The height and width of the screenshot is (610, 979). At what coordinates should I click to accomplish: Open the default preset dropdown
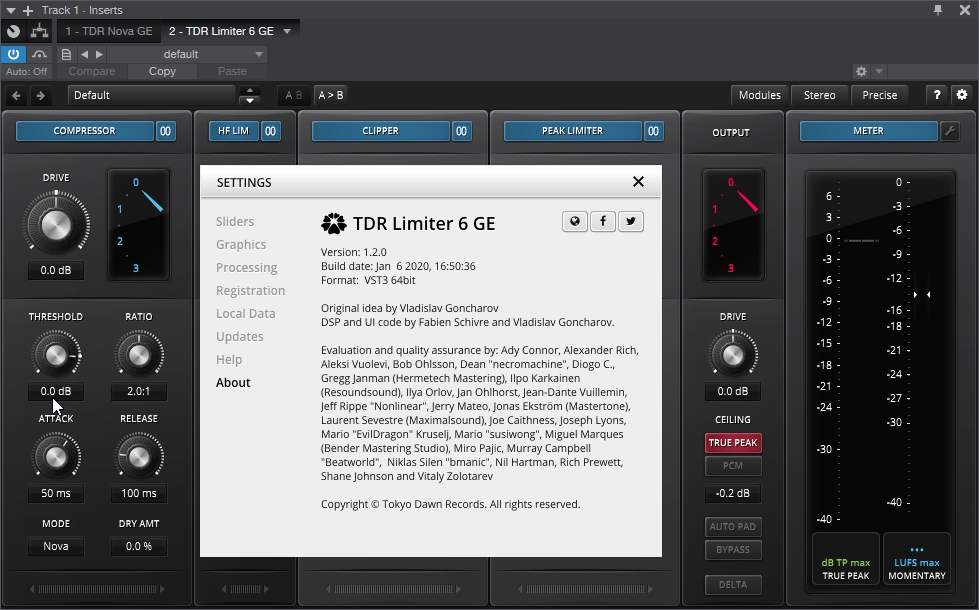187,54
